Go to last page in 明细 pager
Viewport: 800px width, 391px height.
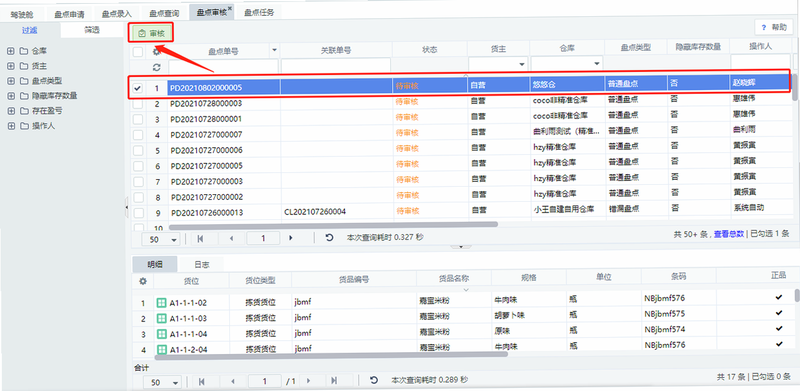pos(334,381)
